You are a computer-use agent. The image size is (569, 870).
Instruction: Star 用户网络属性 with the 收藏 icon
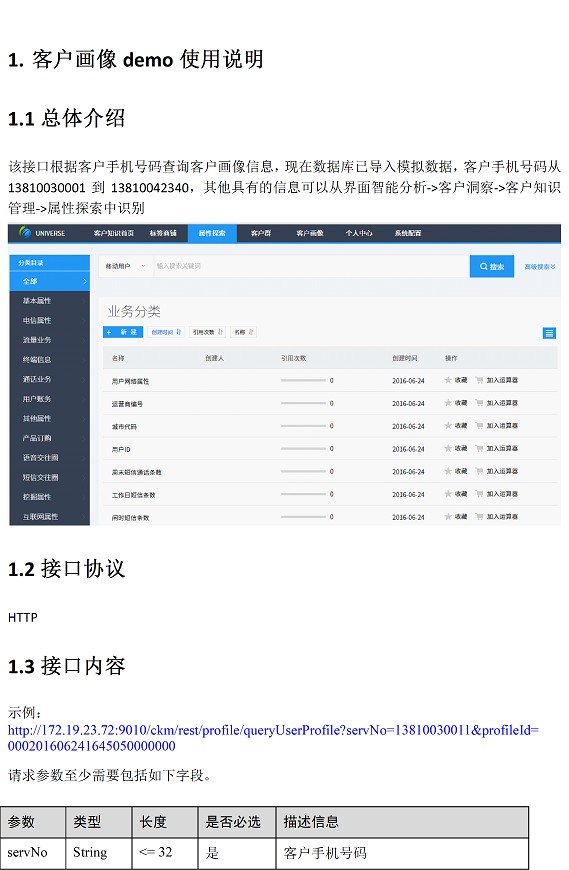(448, 380)
